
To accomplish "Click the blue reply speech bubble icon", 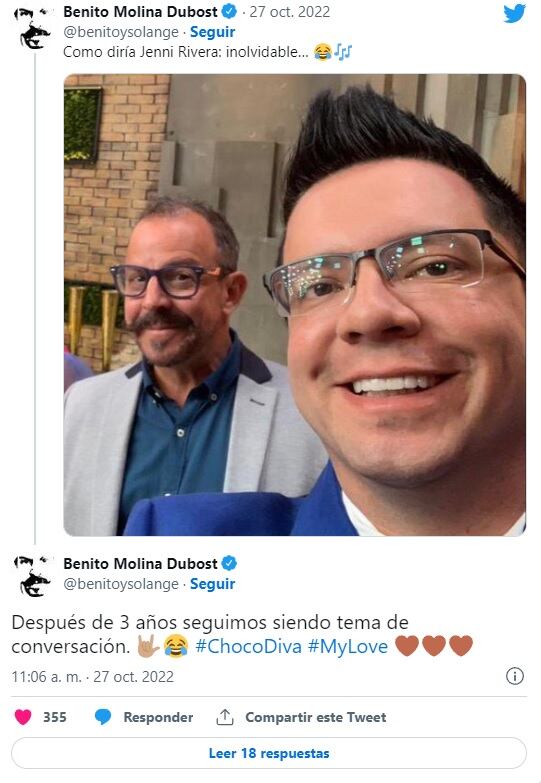I will pyautogui.click(x=103, y=717).
